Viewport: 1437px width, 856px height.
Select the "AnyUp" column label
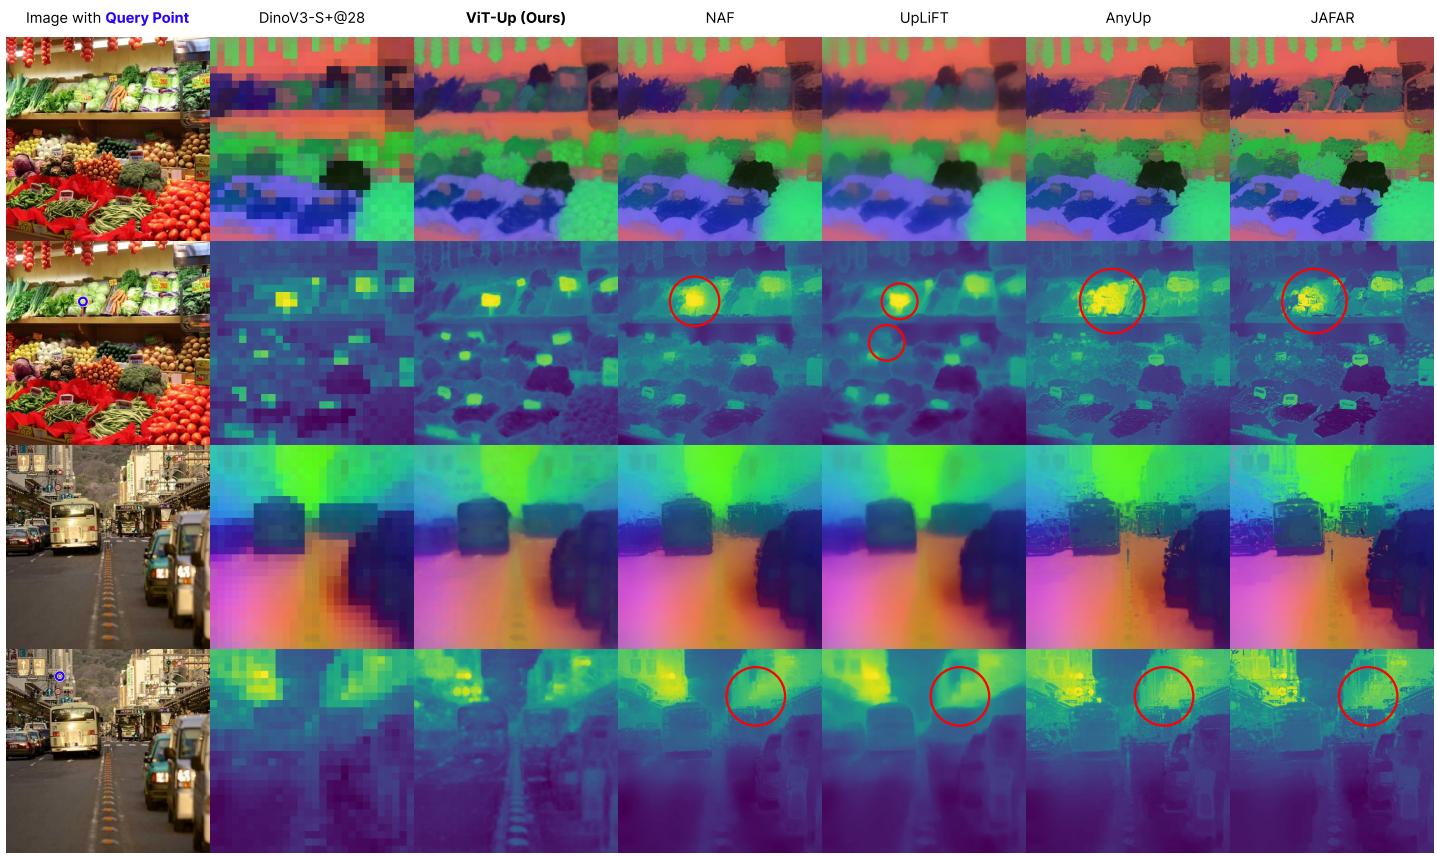tap(1127, 18)
